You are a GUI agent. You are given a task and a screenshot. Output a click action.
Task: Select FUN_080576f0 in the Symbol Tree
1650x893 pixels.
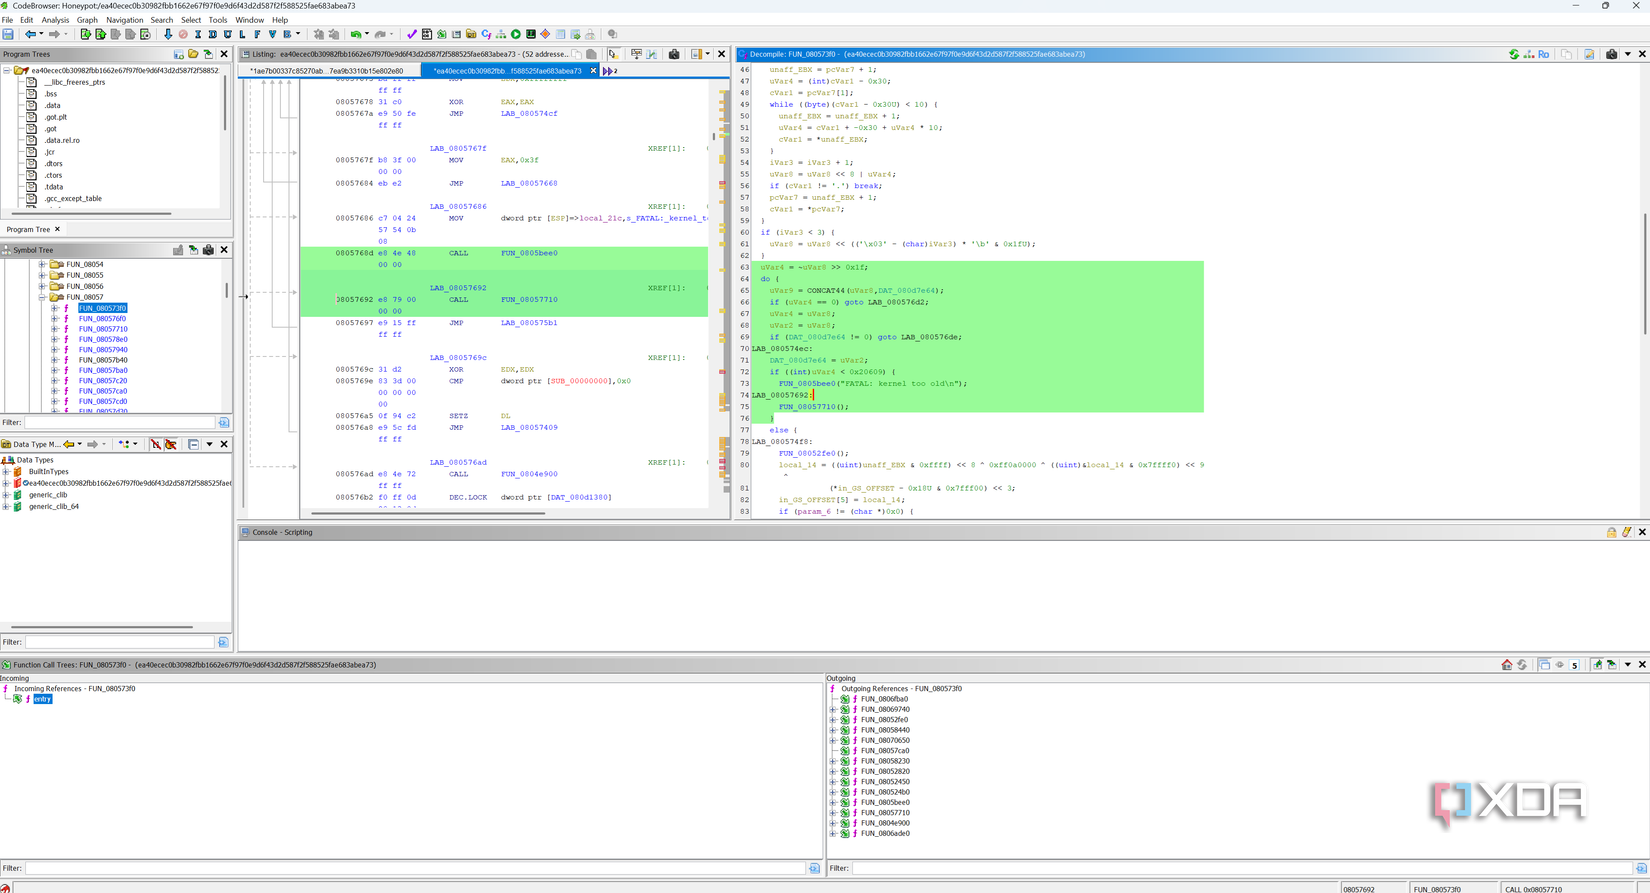point(102,318)
